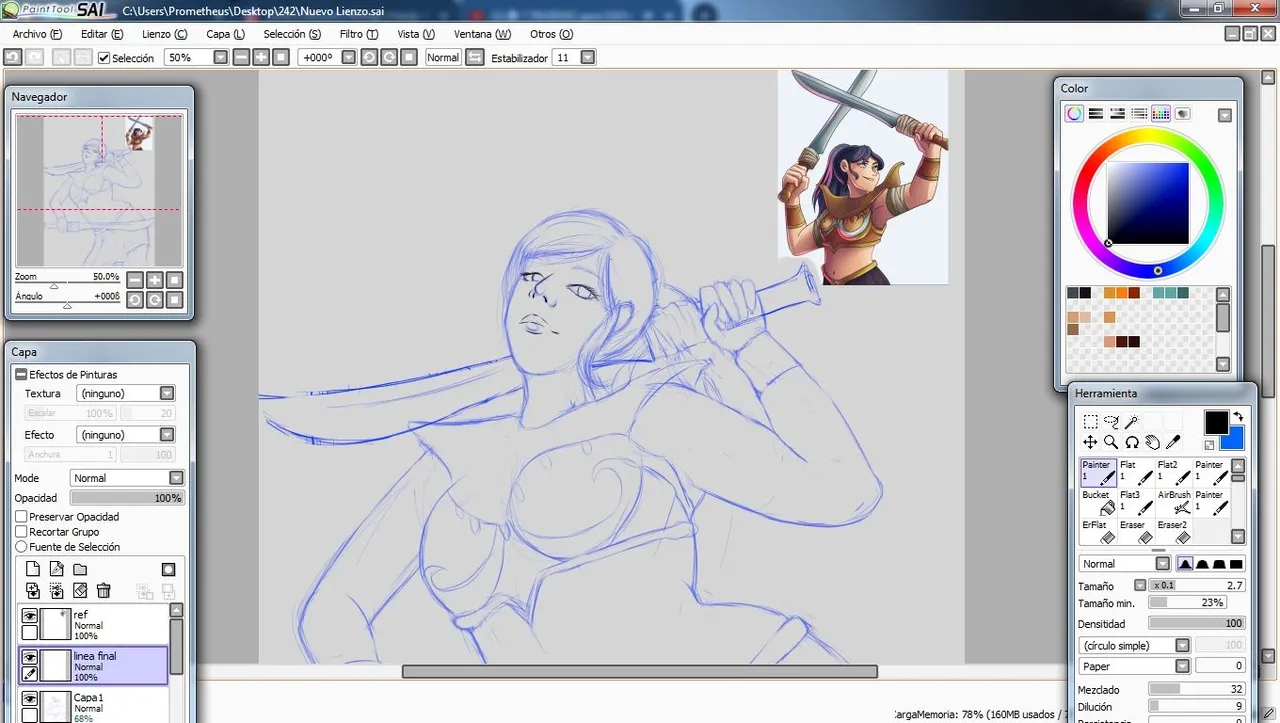Open the Capa menu
This screenshot has height=723, width=1280.
pyautogui.click(x=225, y=34)
